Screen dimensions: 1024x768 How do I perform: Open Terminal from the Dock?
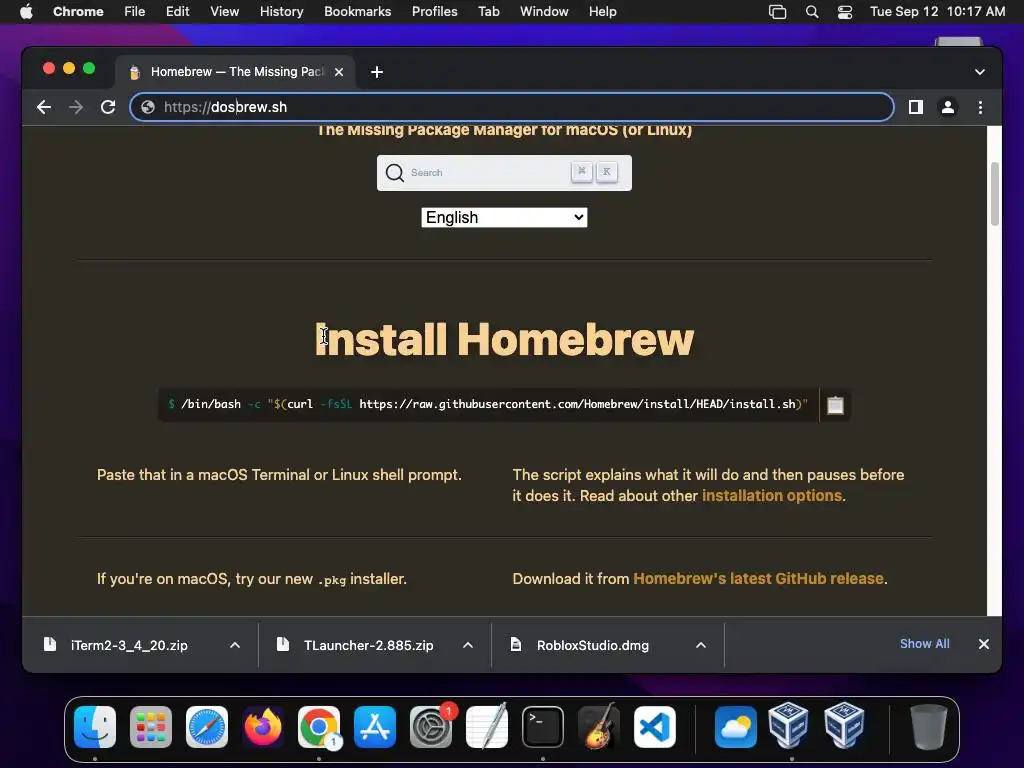pyautogui.click(x=543, y=727)
